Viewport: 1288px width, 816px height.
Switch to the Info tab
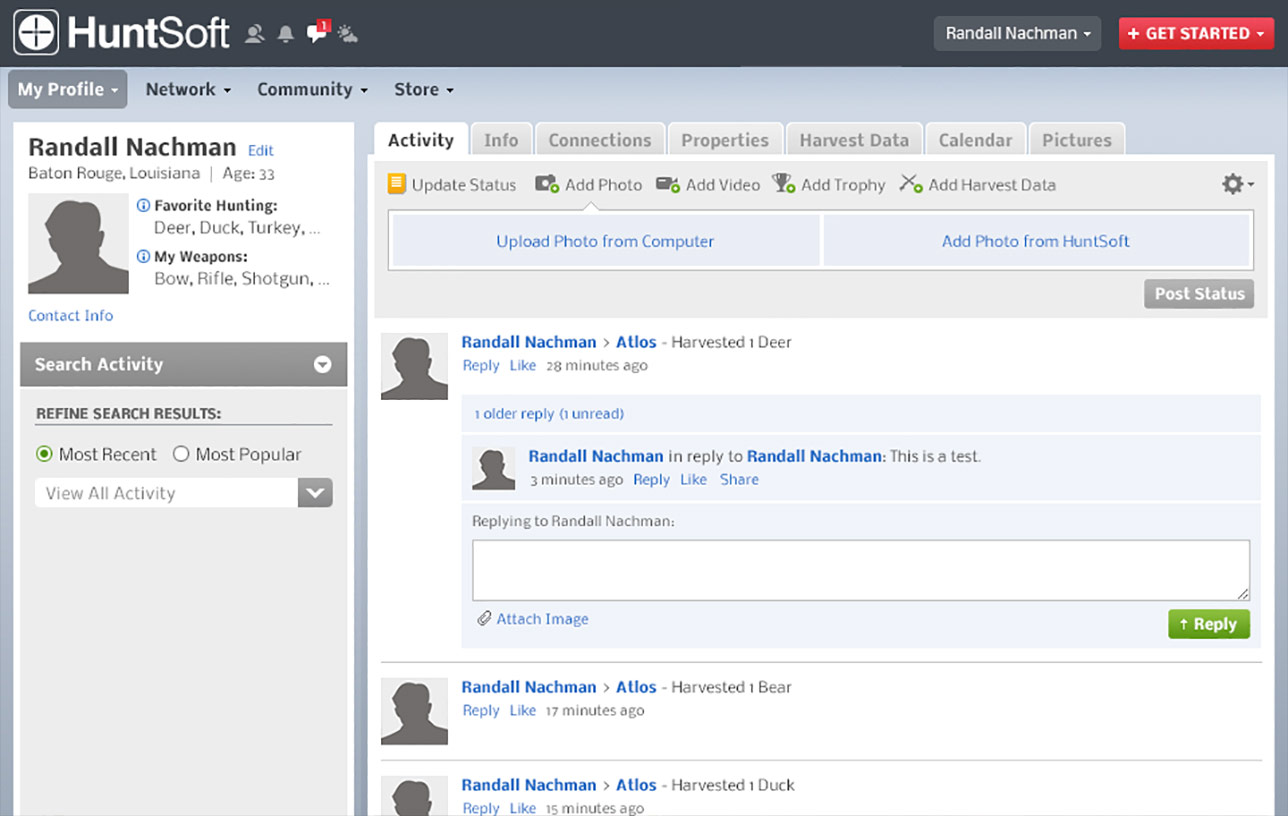tap(501, 140)
